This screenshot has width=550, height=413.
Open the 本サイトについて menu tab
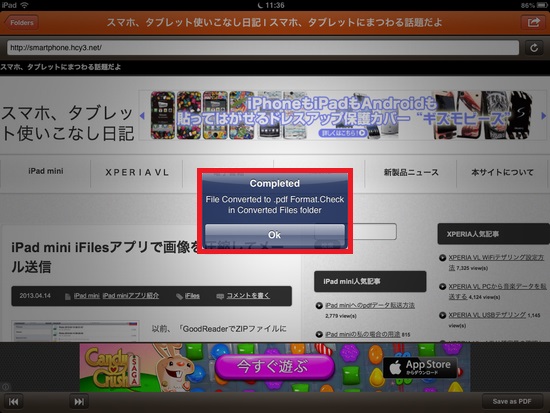[x=502, y=172]
